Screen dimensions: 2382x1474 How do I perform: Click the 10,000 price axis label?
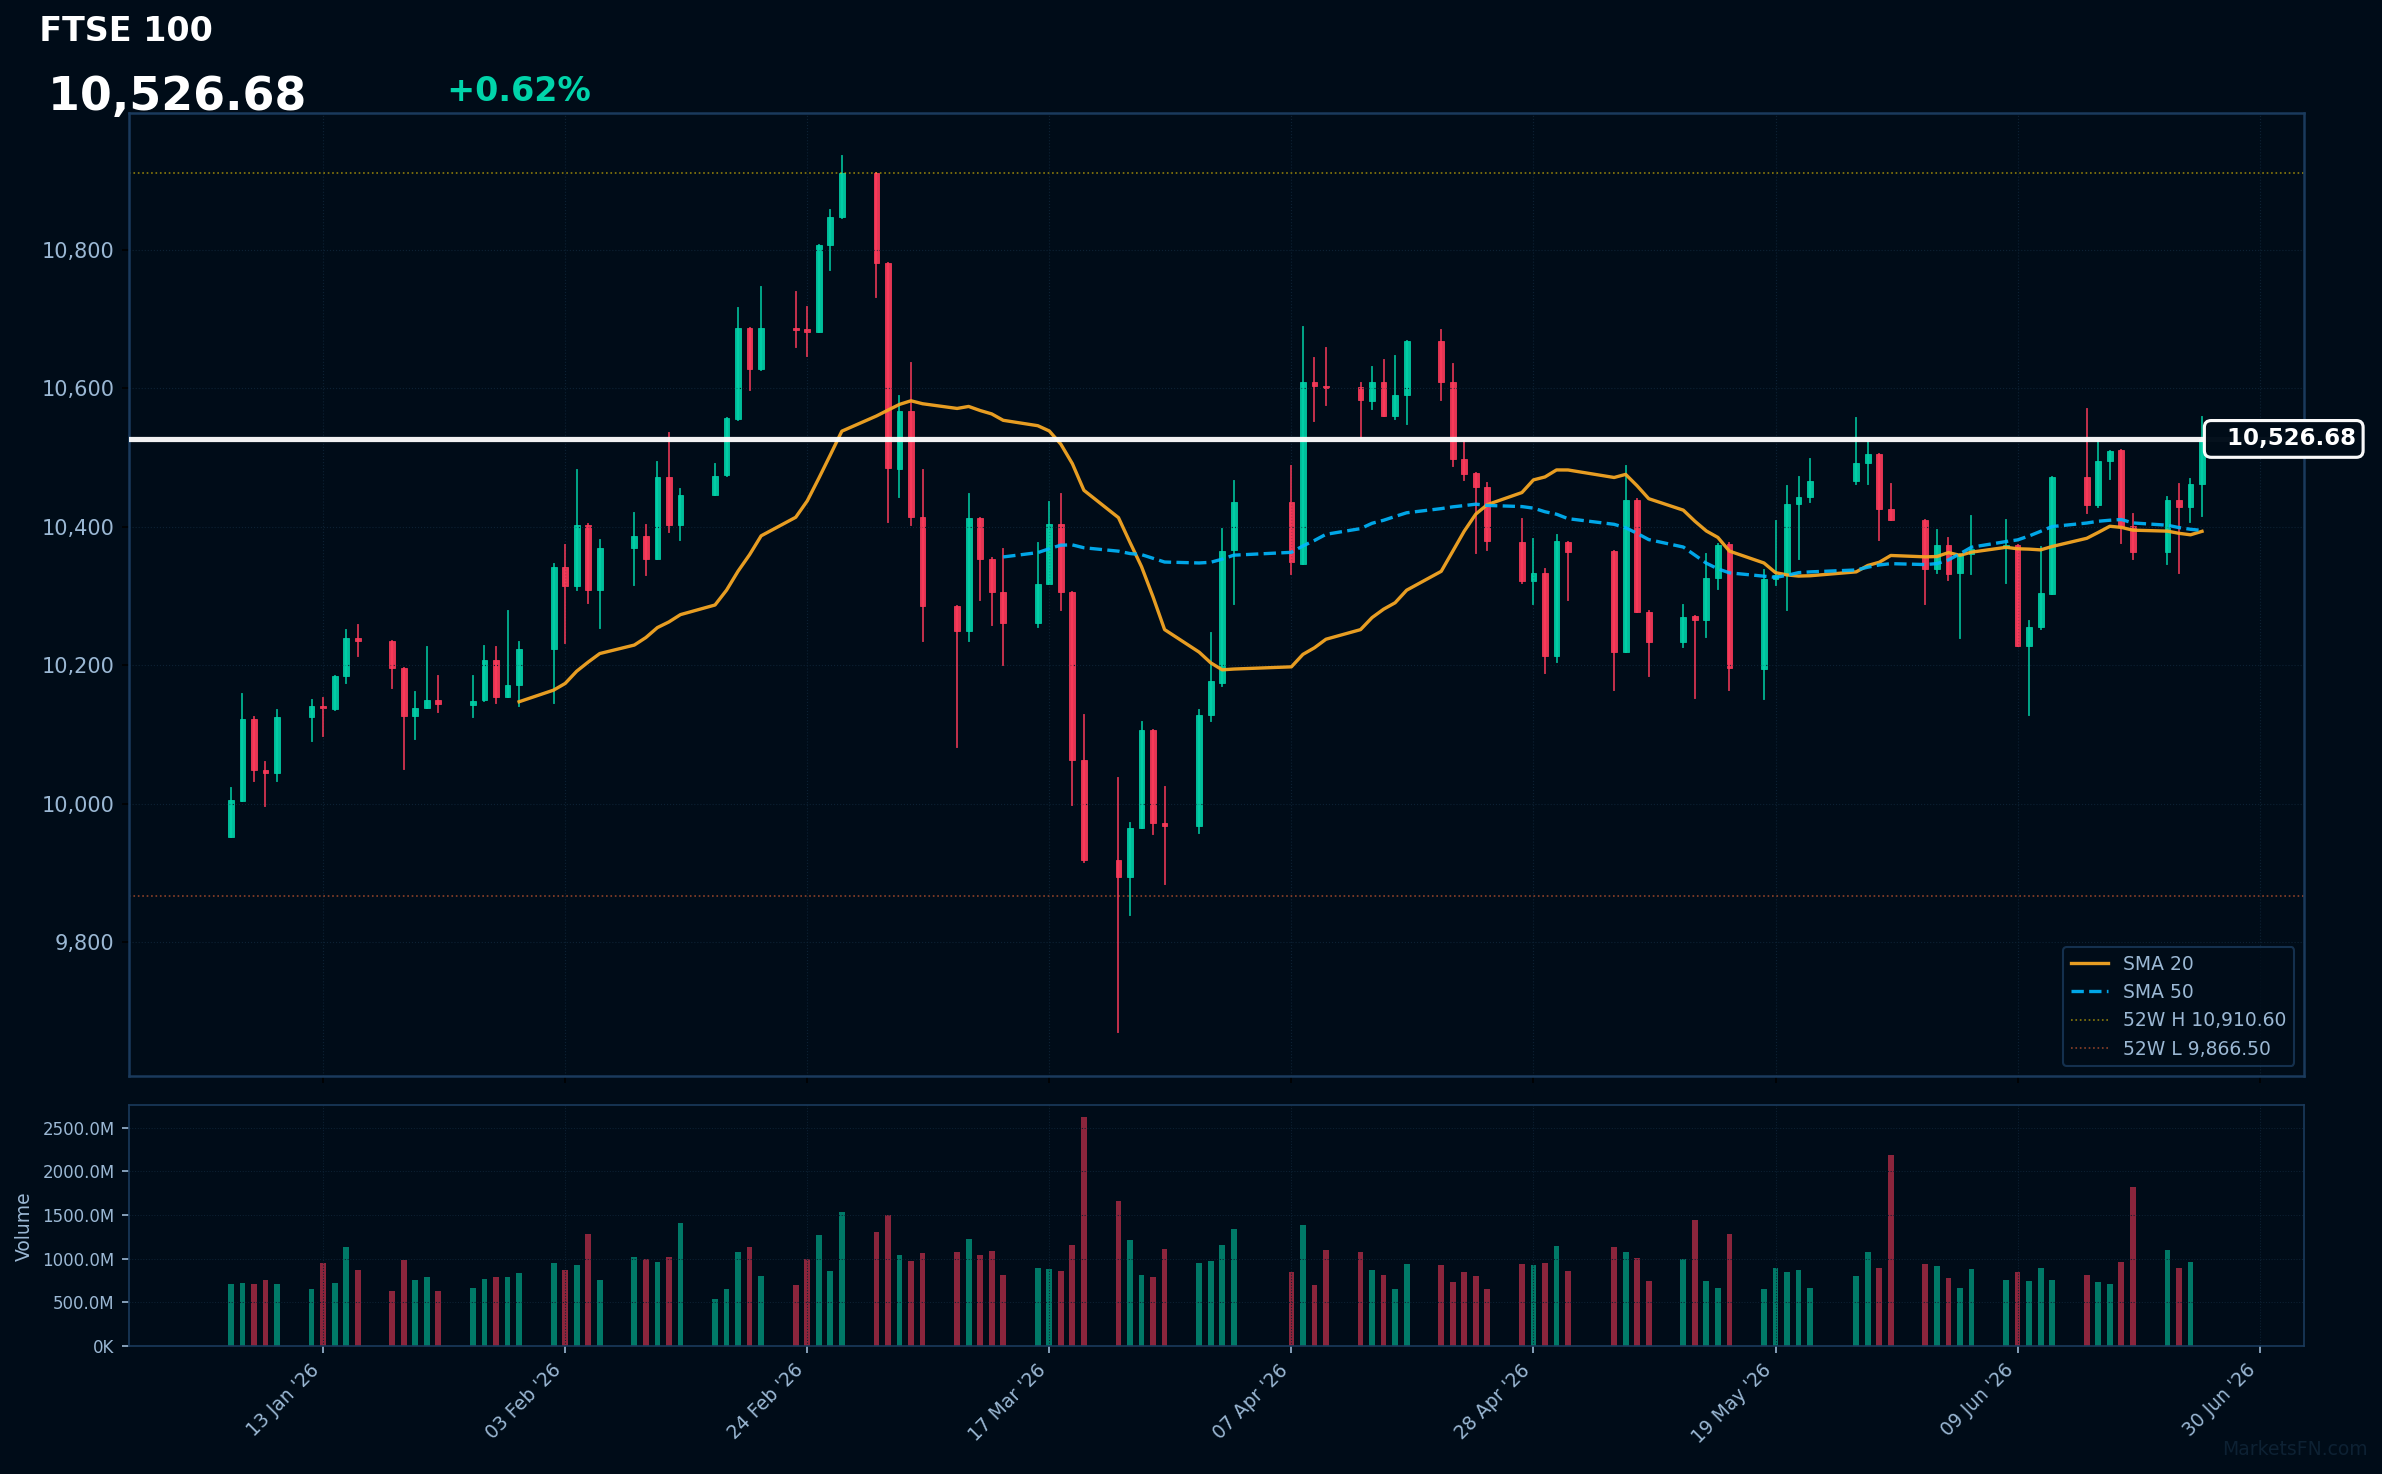(x=78, y=805)
